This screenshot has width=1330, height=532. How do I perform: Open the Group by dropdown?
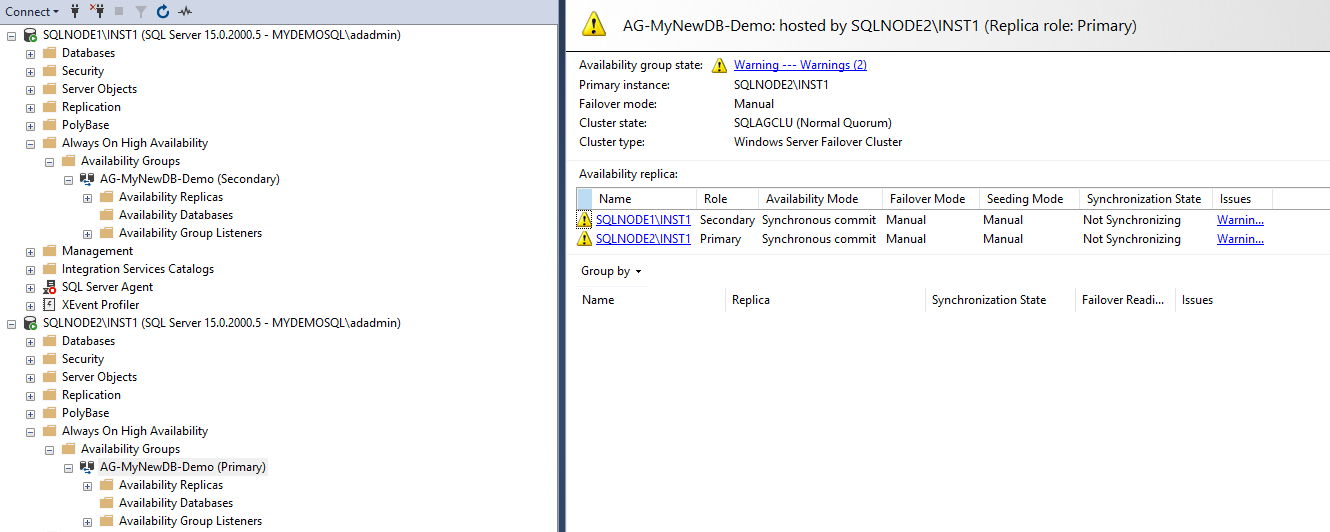pyautogui.click(x=611, y=271)
